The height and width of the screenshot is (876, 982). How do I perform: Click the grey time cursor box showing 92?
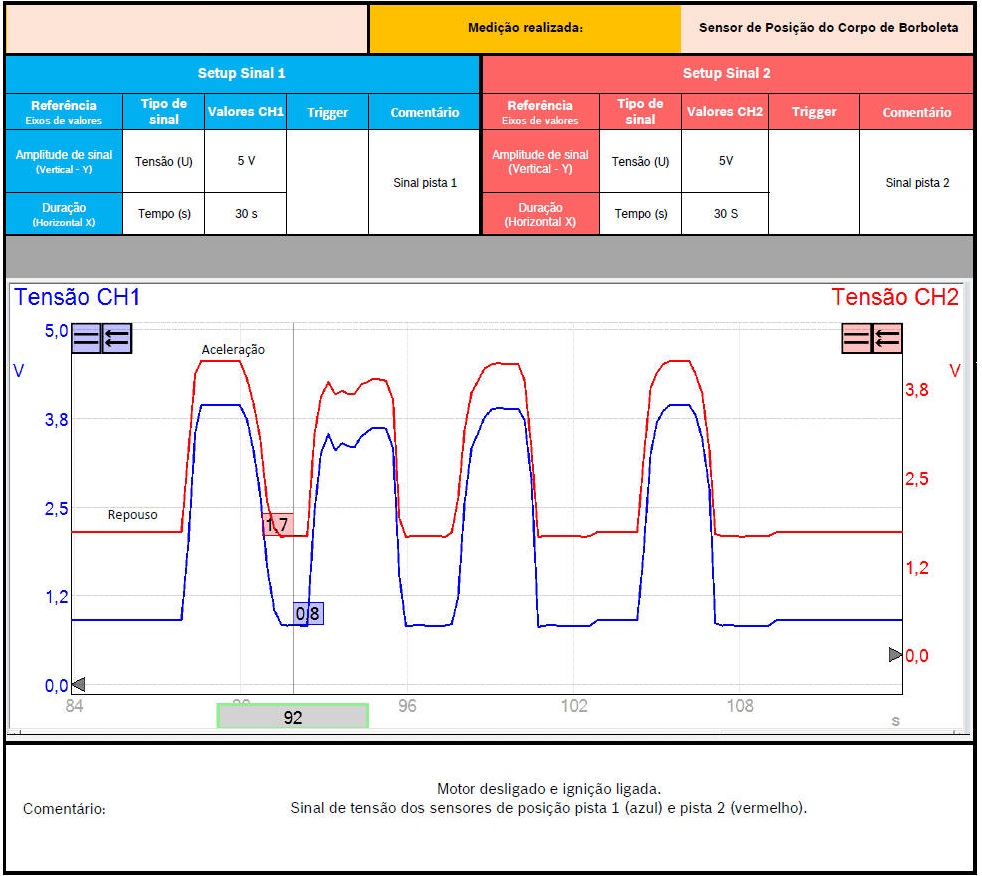click(293, 716)
